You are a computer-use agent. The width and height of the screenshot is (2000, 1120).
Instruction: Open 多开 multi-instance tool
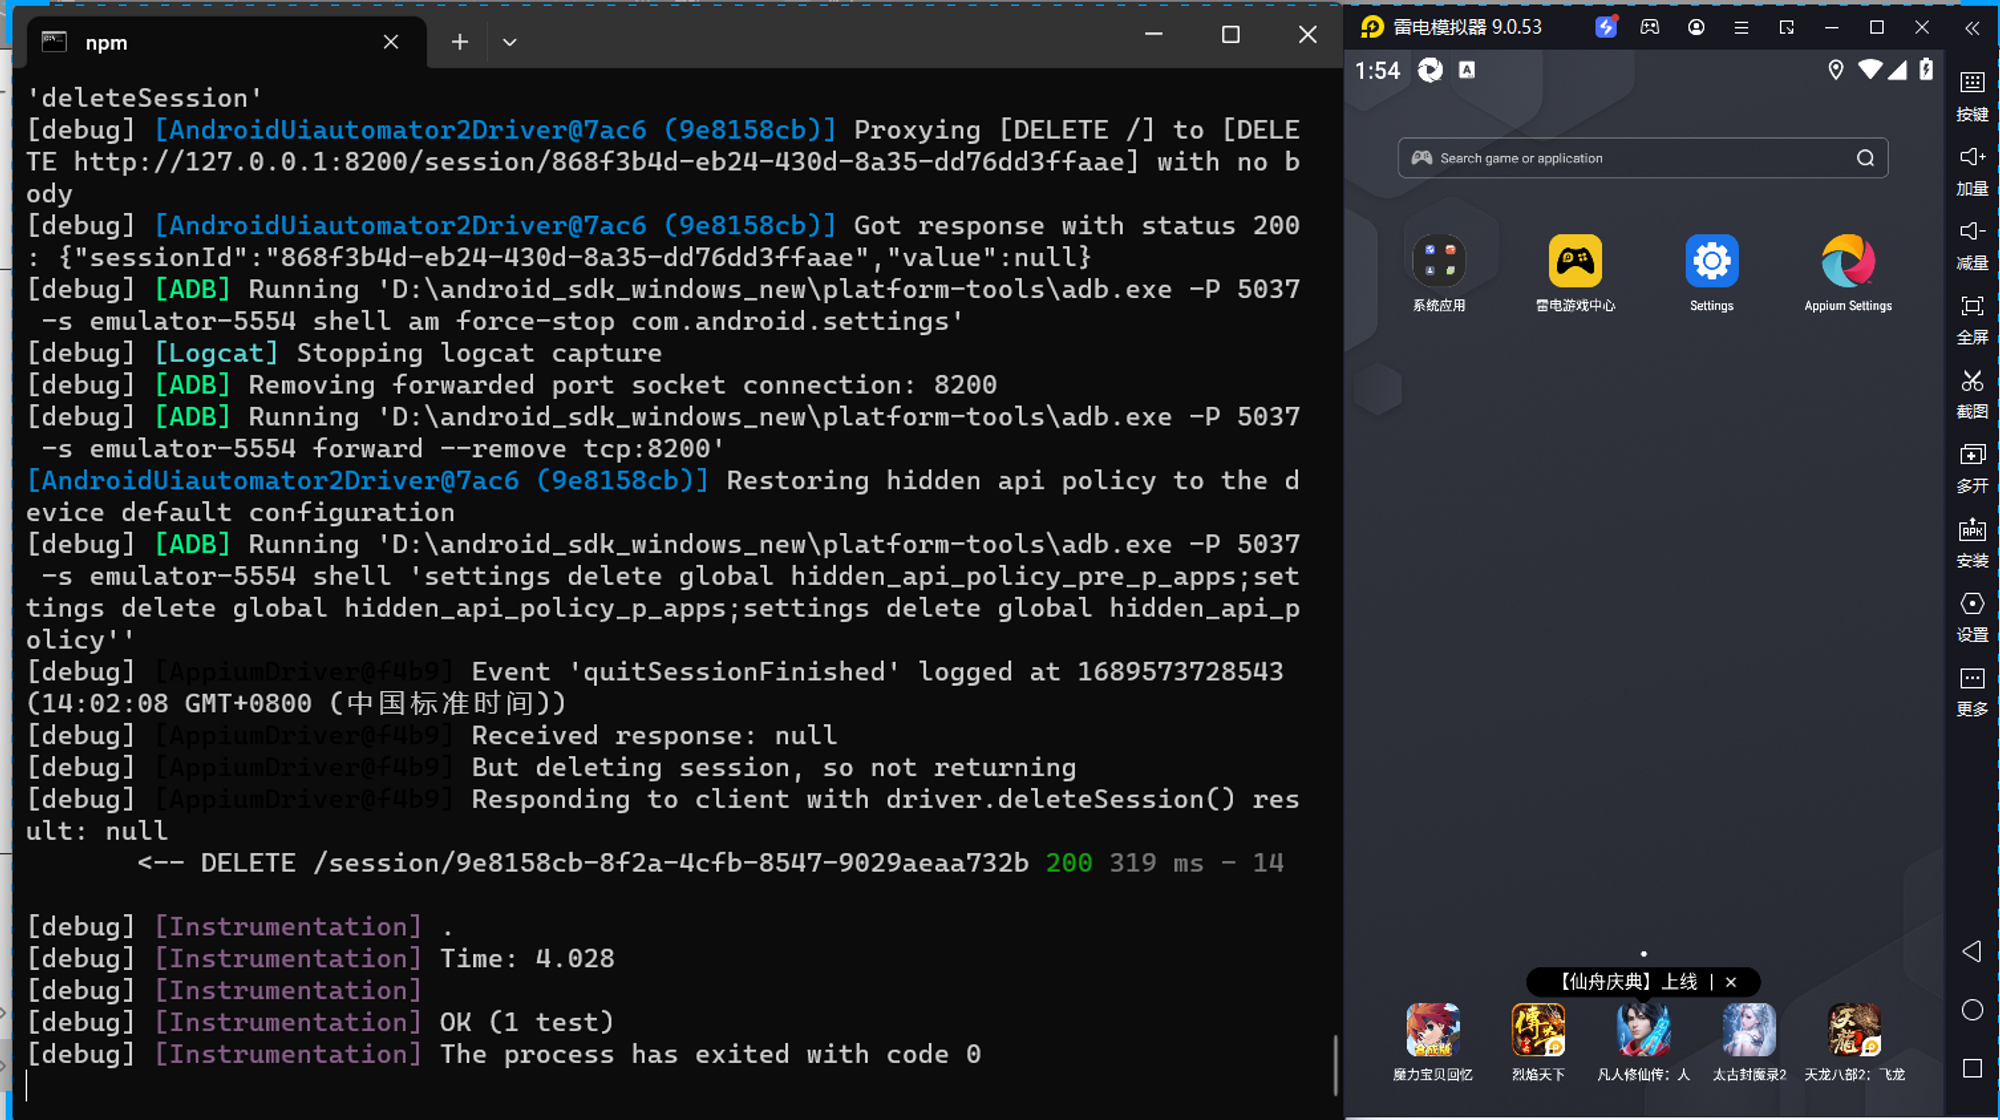(x=1971, y=455)
